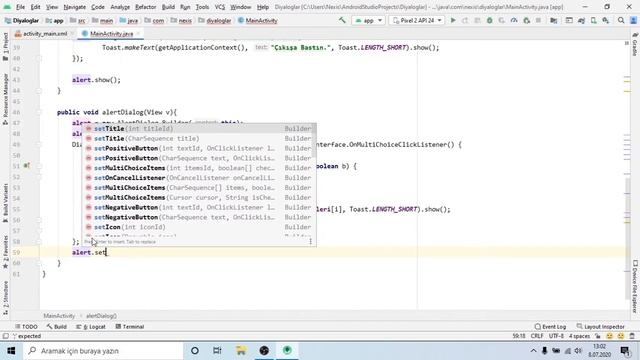640x360 pixels.
Task: Click the diyaloglar breadcrumb
Action: pyautogui.click(x=216, y=20)
